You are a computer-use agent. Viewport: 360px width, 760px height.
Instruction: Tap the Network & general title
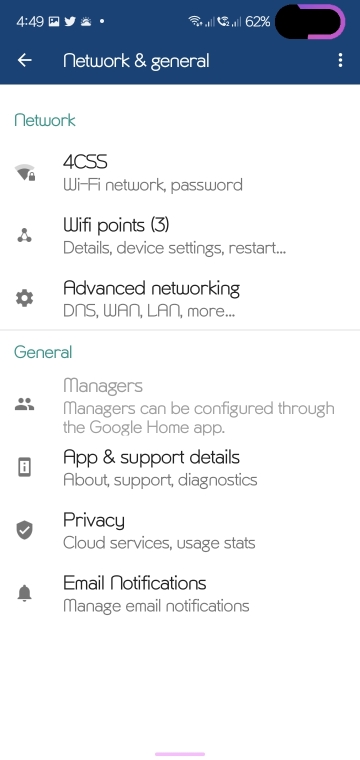(136, 61)
